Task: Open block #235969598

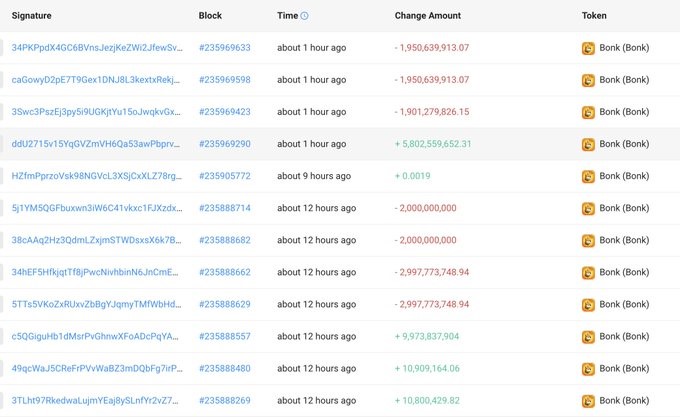Action: pyautogui.click(x=225, y=80)
